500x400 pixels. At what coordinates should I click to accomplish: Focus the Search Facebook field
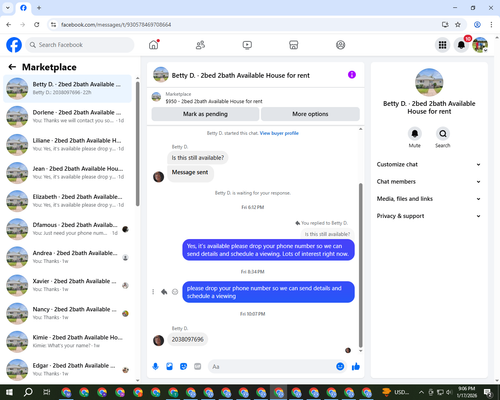80,45
